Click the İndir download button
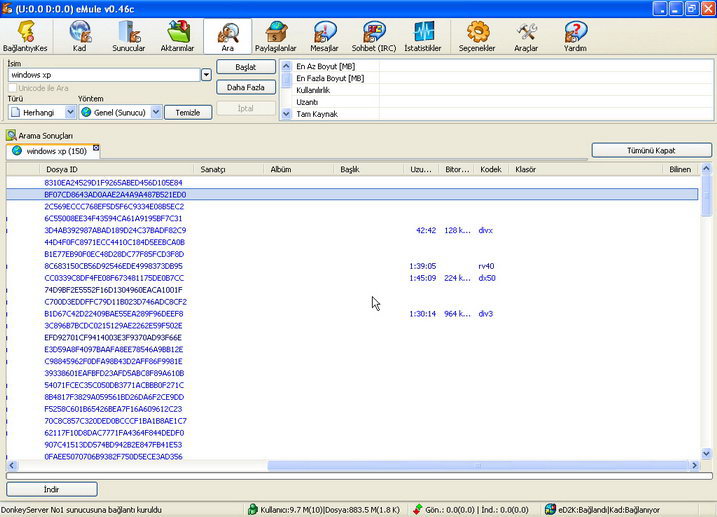This screenshot has width=717, height=517. 52,489
